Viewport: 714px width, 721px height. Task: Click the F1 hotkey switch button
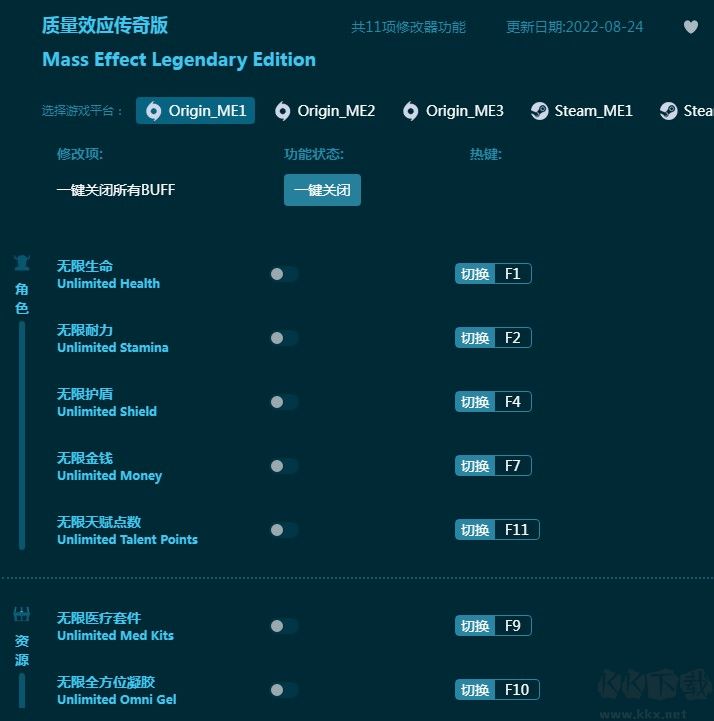[x=475, y=274]
